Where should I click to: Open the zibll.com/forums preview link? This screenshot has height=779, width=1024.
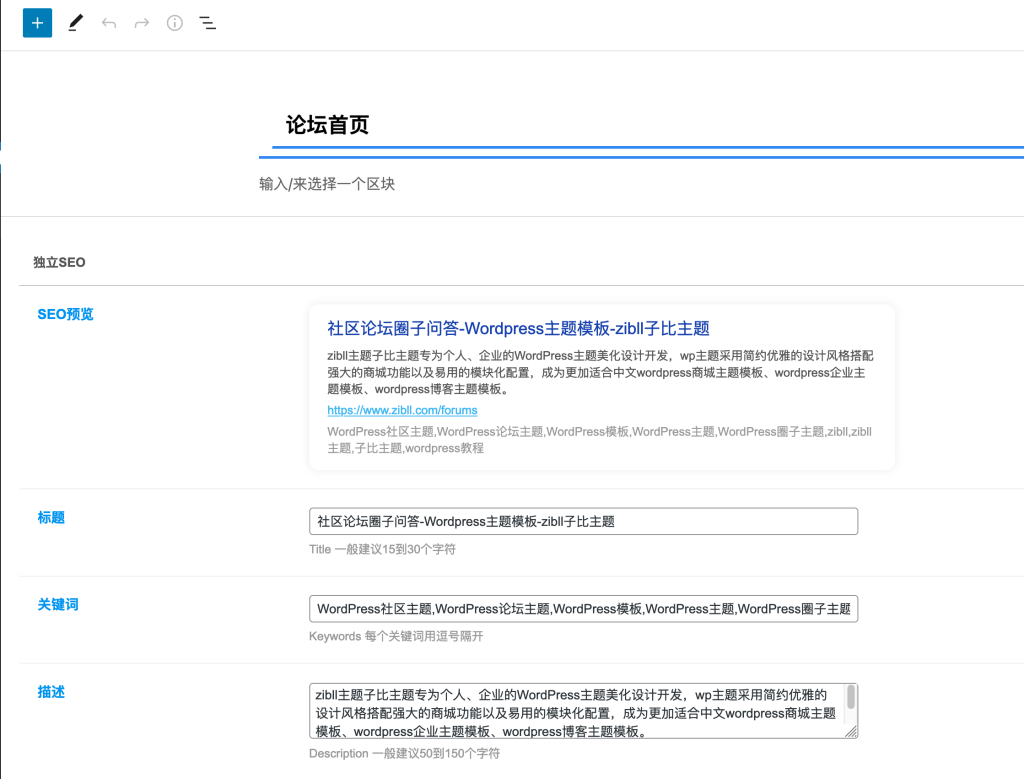click(x=403, y=410)
